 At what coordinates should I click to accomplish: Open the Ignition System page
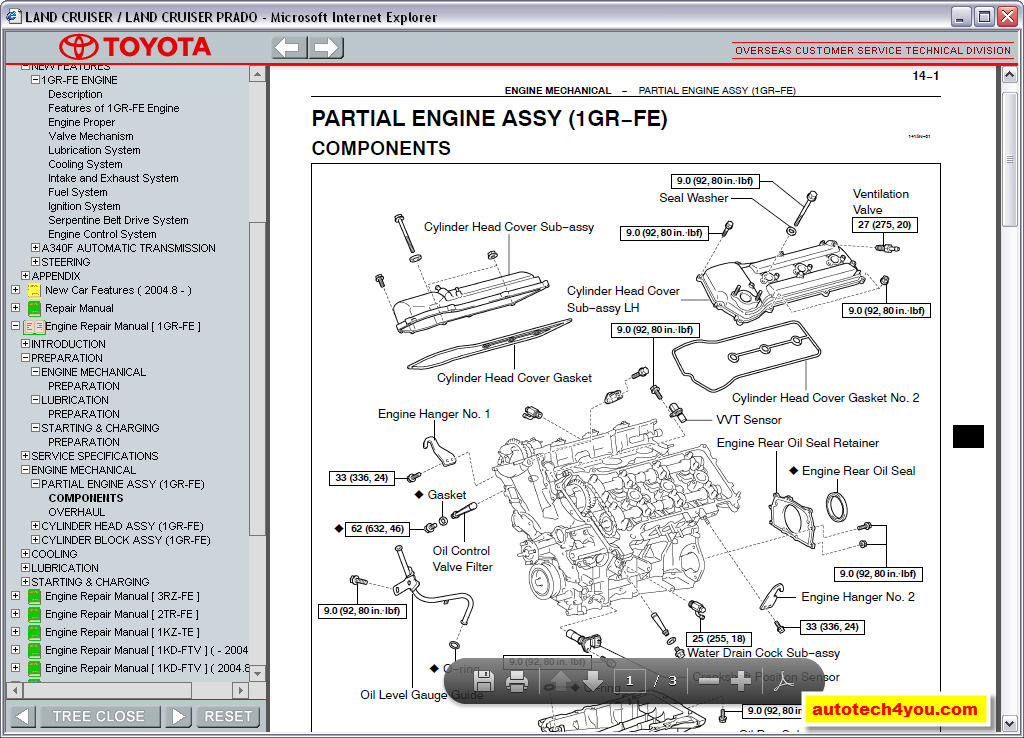(x=84, y=206)
